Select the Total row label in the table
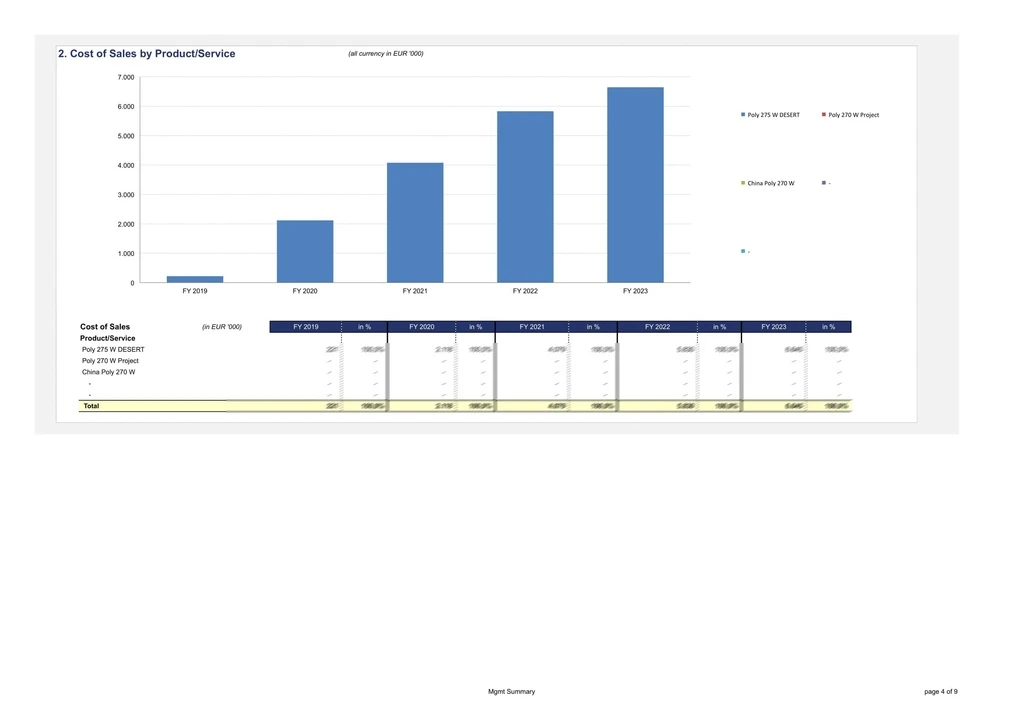This screenshot has height=724, width=1024. 91,406
